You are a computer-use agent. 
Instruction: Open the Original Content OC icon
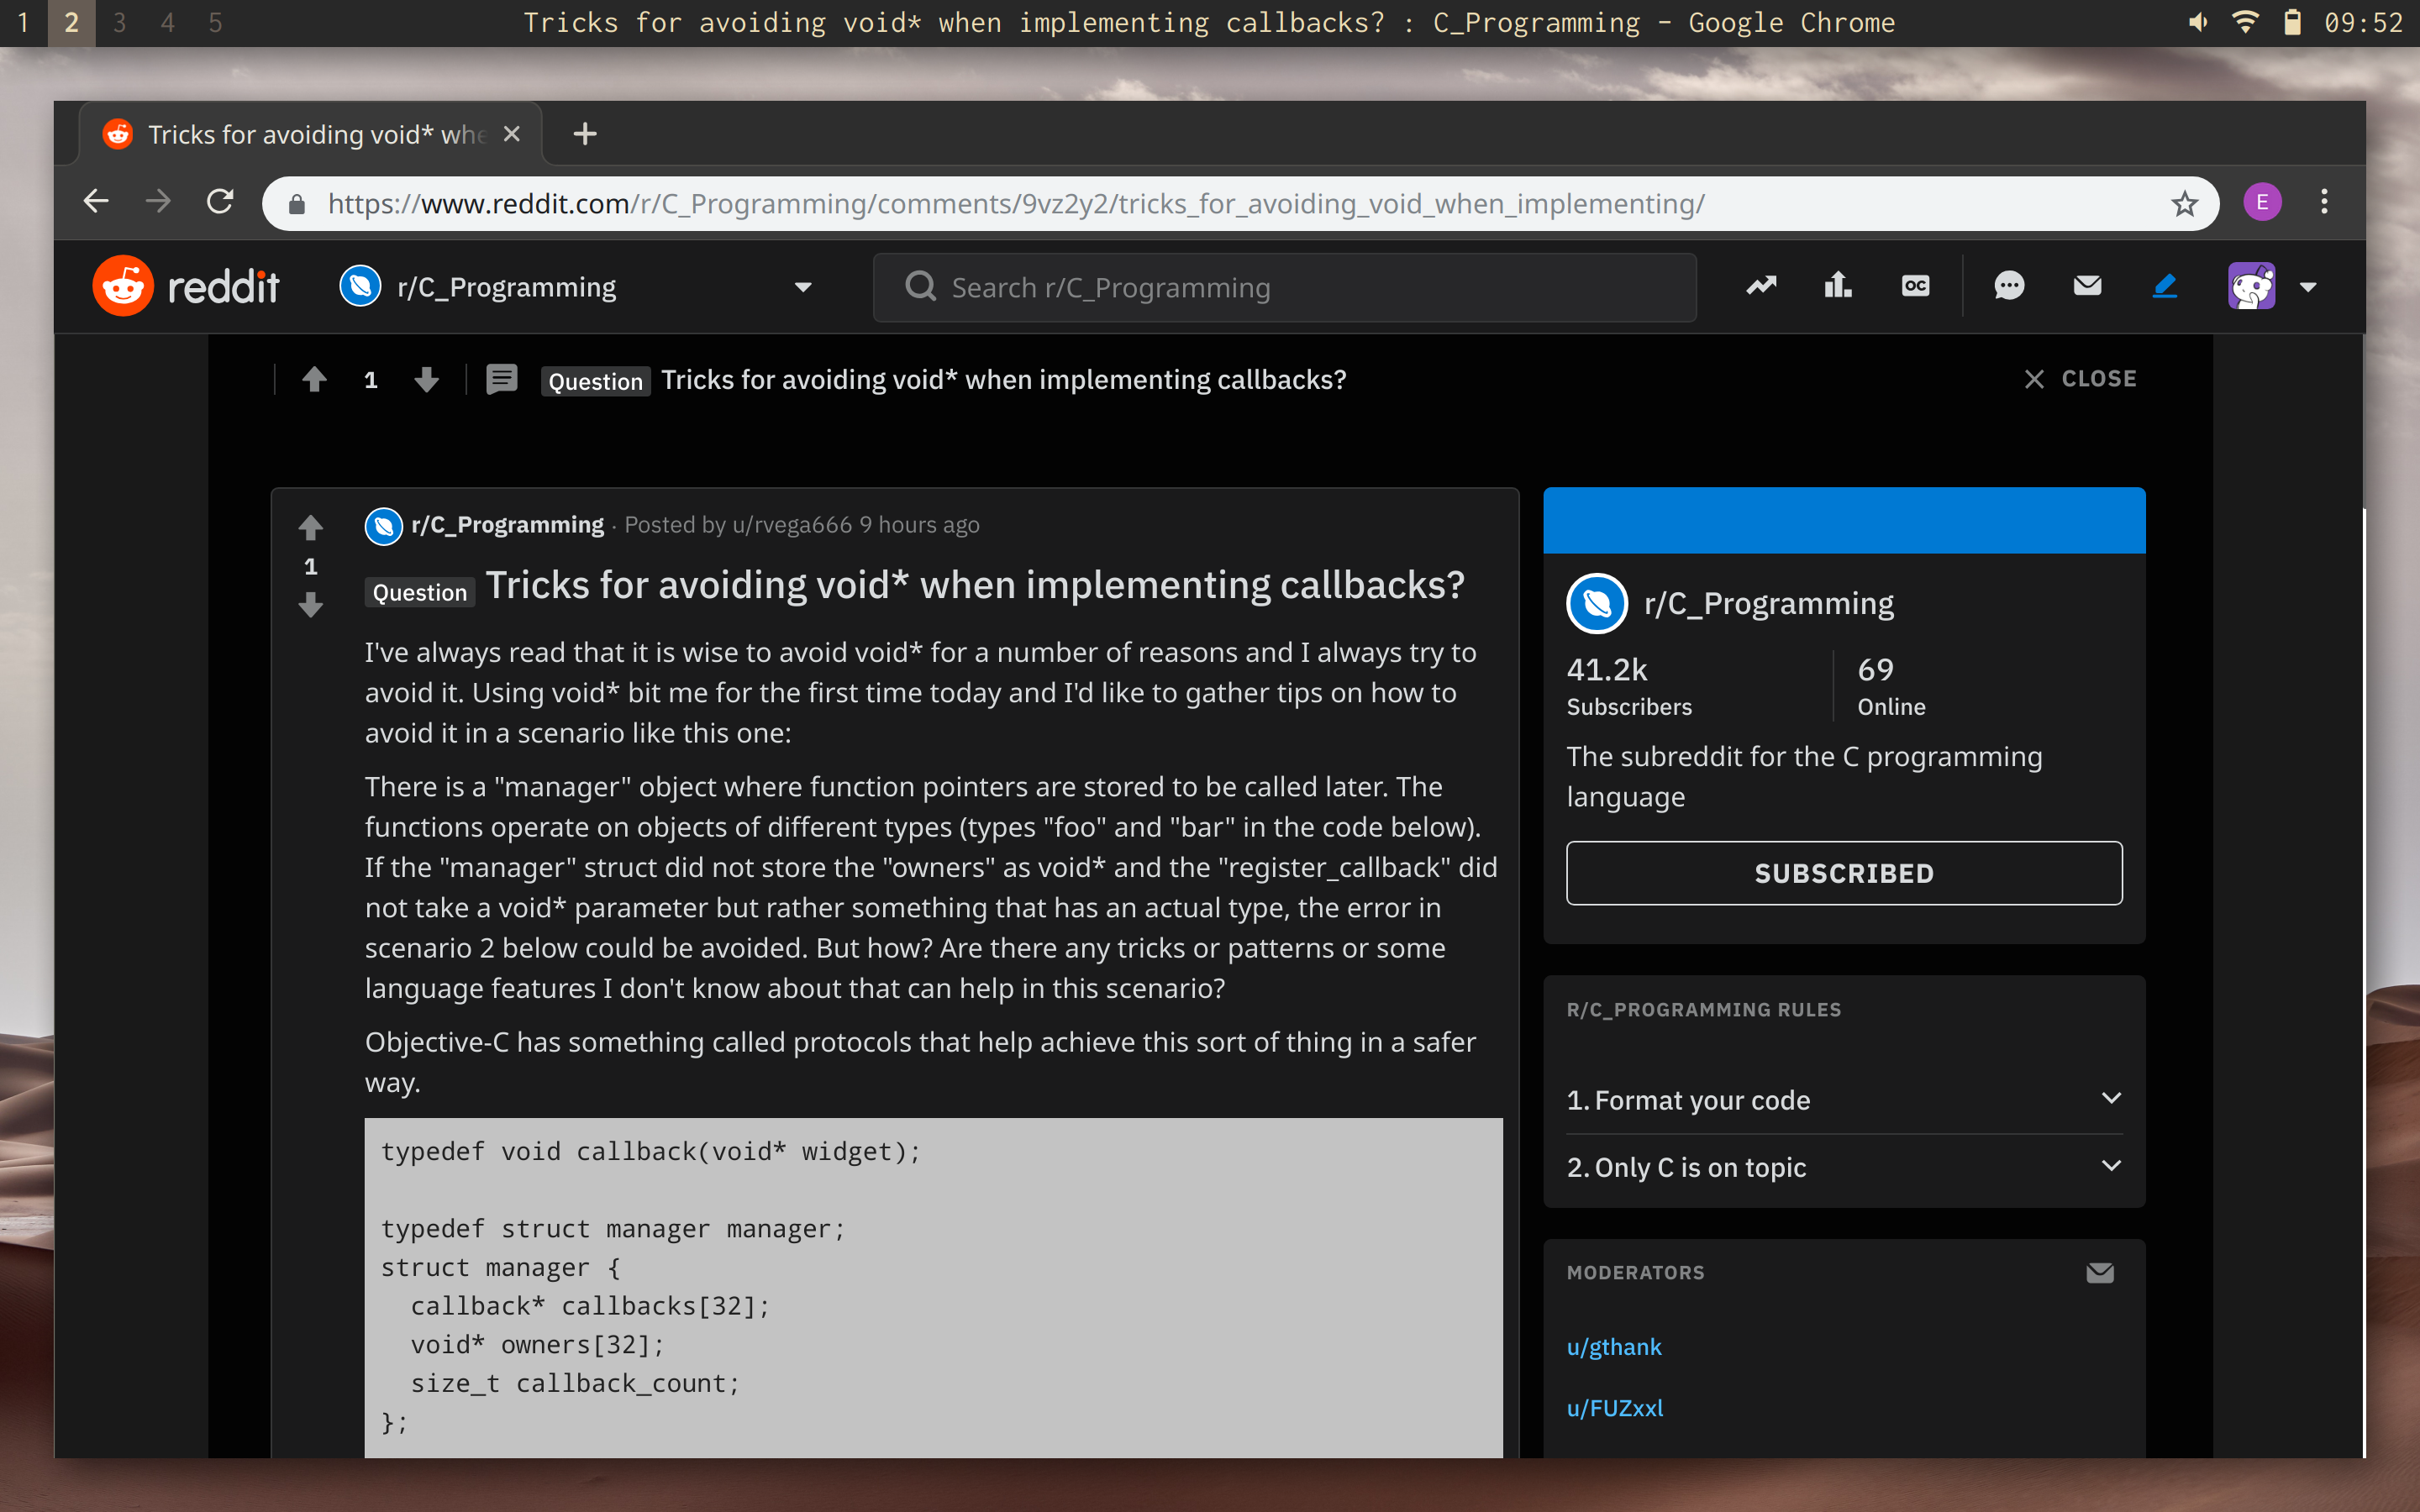point(1915,287)
